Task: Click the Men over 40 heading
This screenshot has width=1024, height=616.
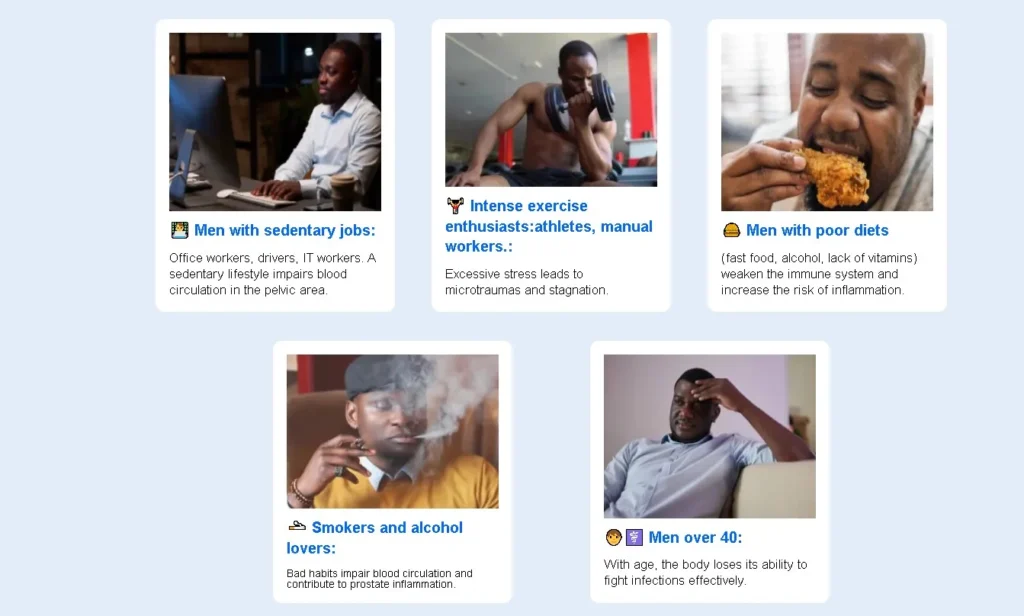Action: point(695,538)
